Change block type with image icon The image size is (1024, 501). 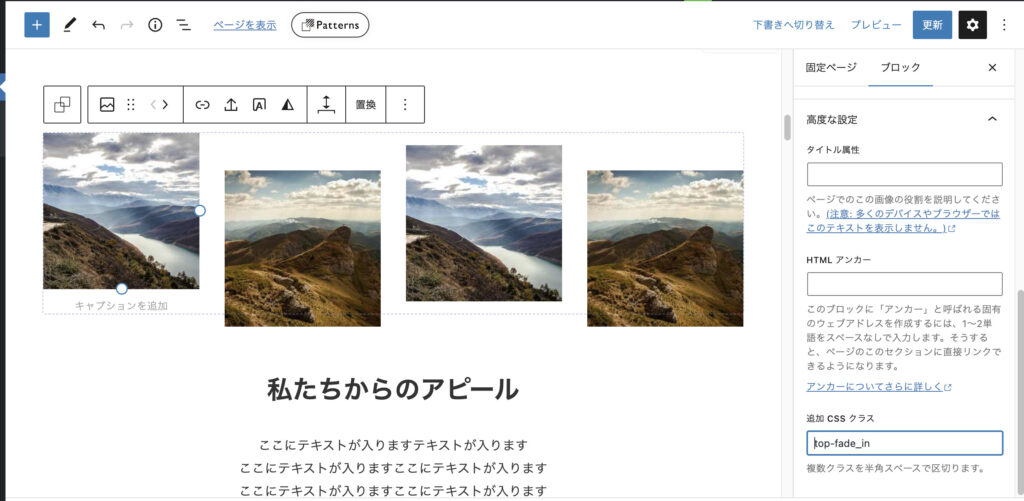point(107,105)
